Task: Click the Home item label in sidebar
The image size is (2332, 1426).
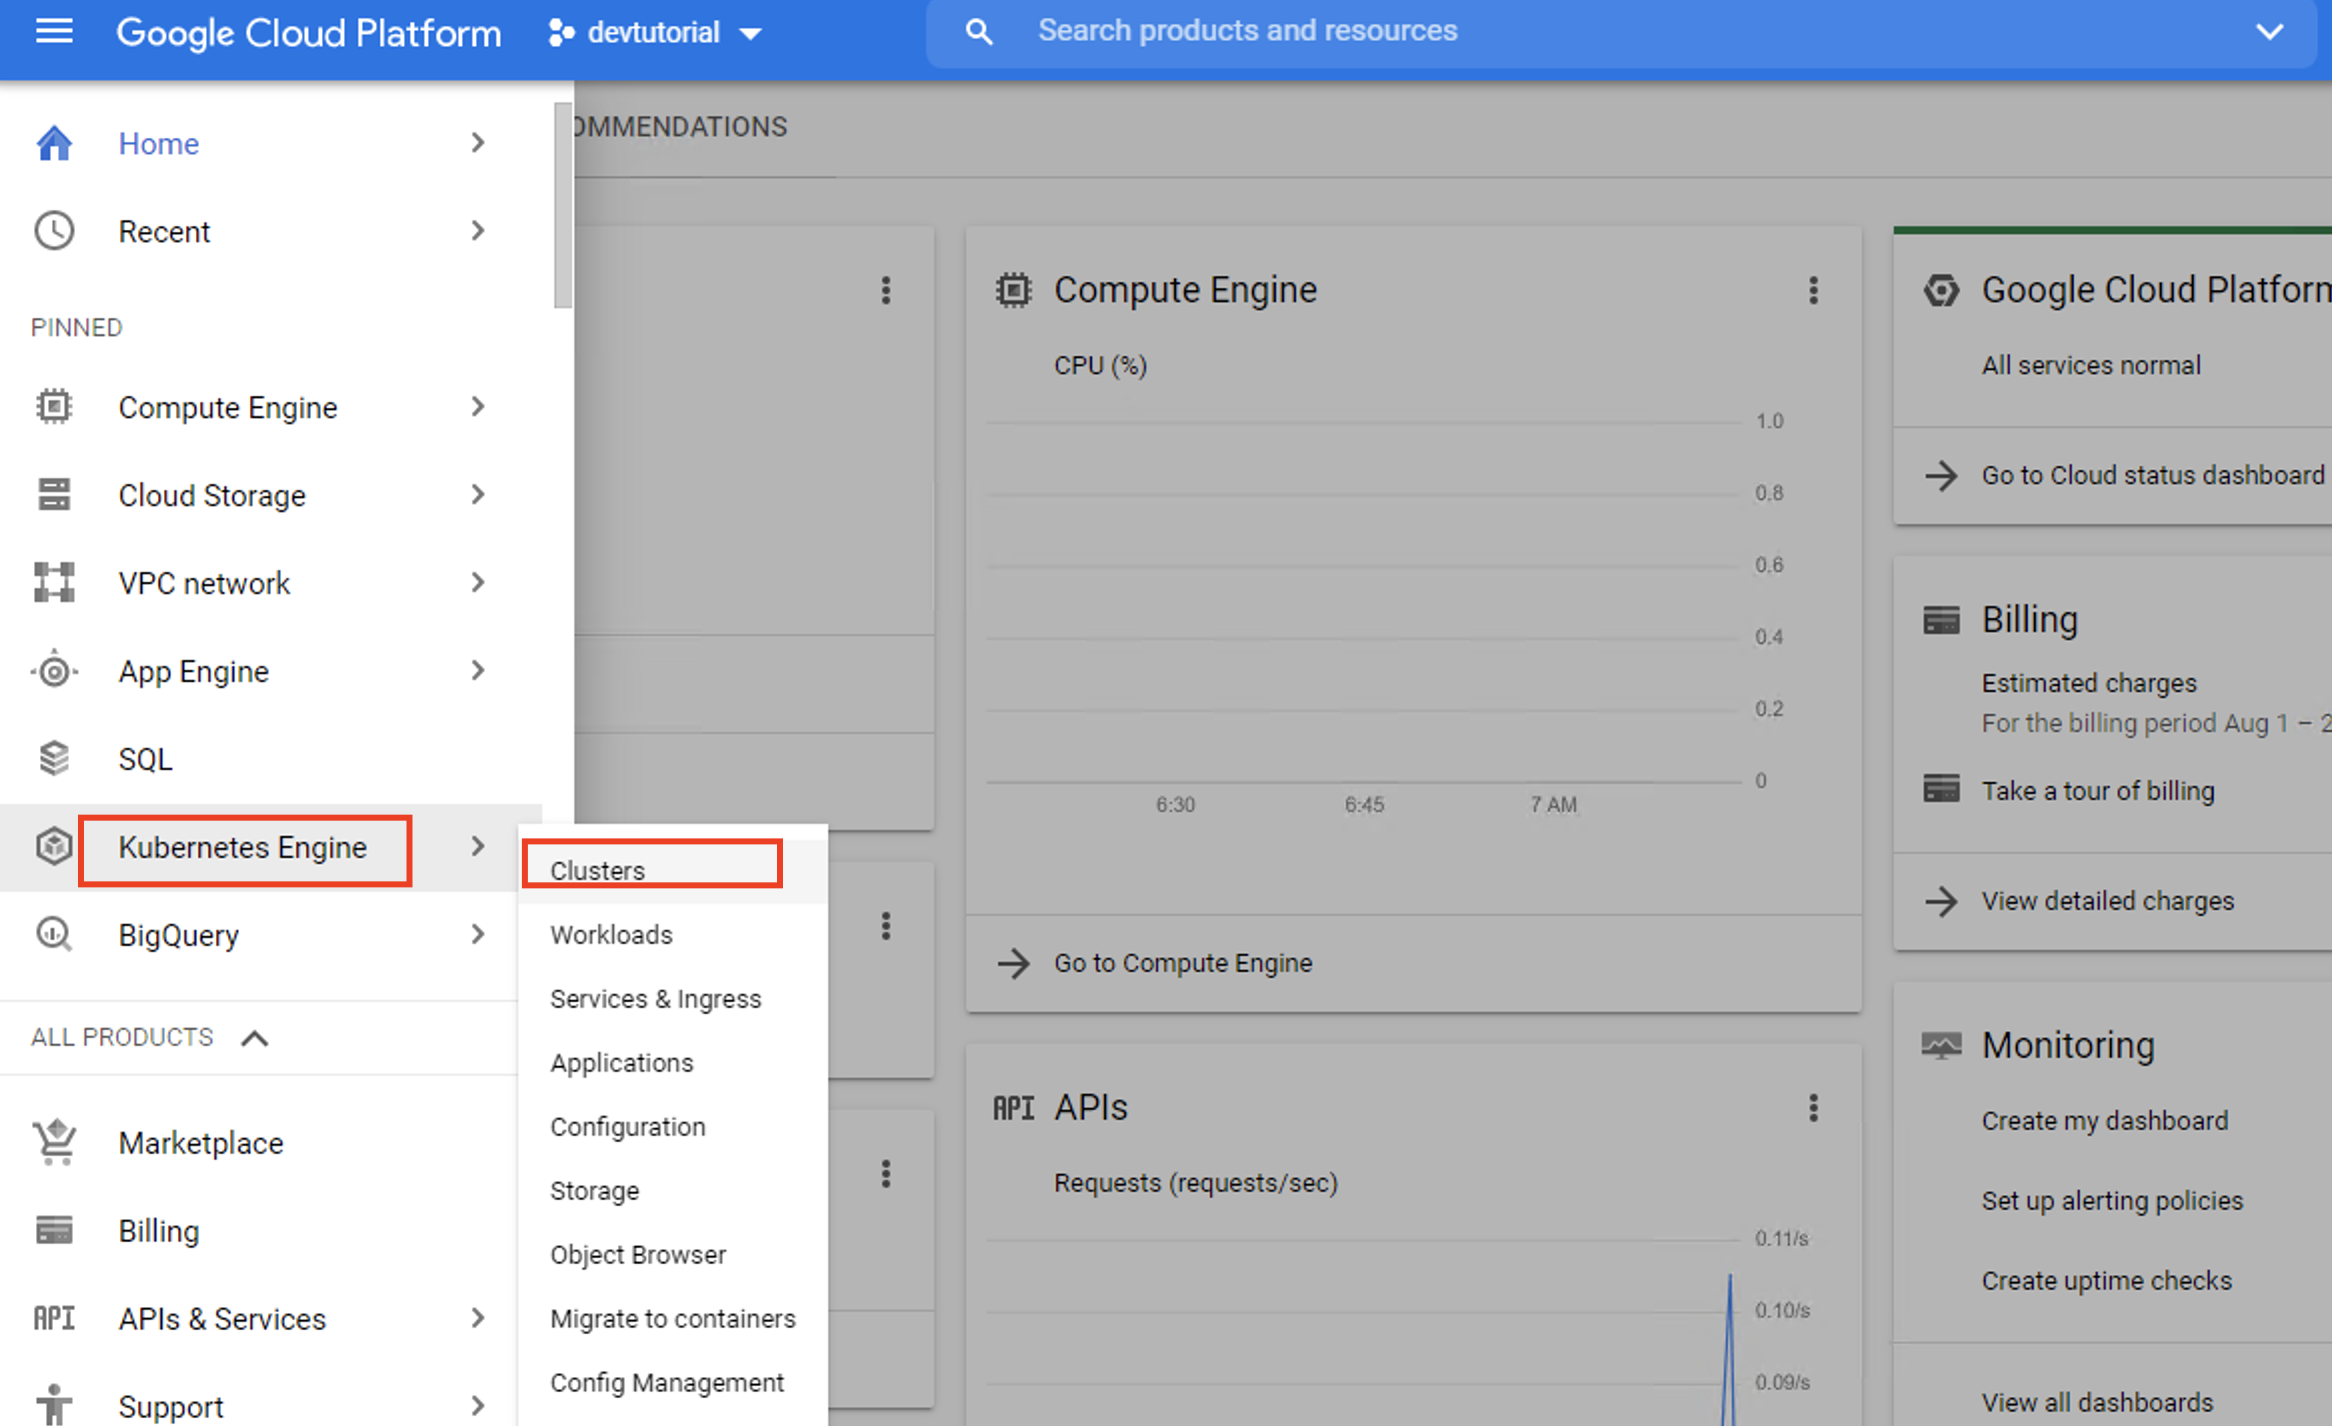Action: (x=159, y=143)
